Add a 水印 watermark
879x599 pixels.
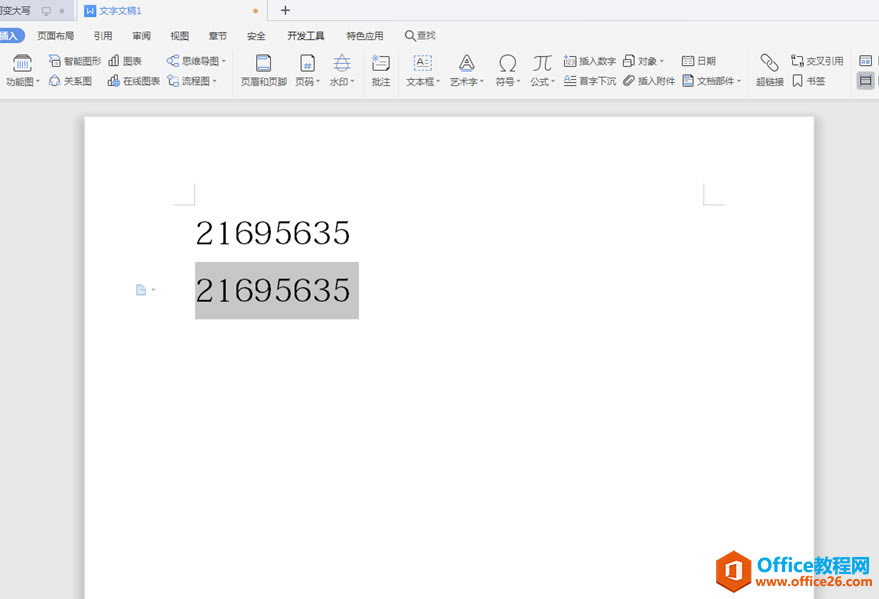coord(341,69)
